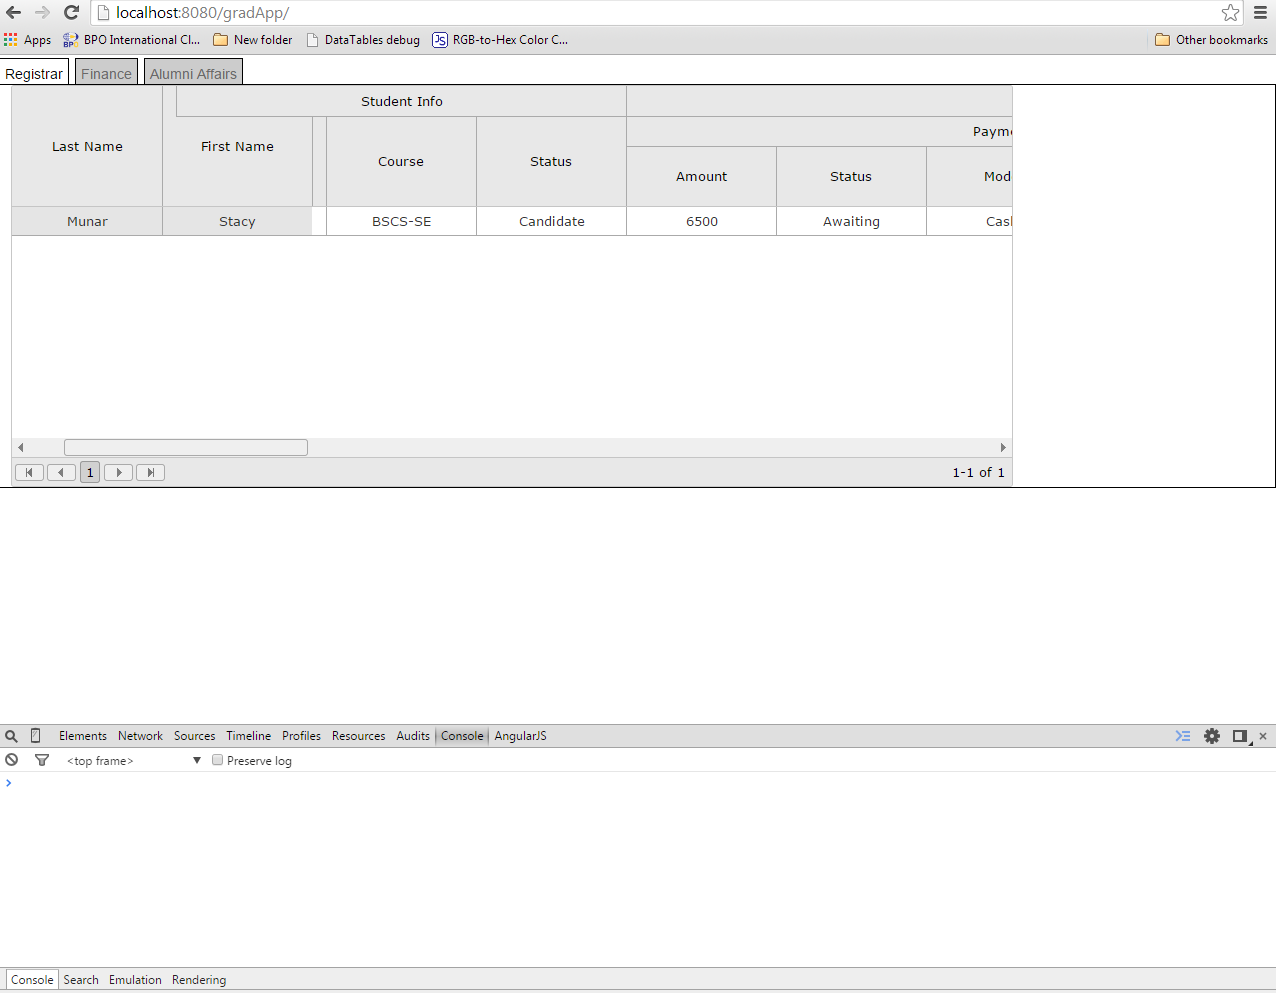The image size is (1278, 993).
Task: Switch to the Finance tab
Action: [106, 73]
